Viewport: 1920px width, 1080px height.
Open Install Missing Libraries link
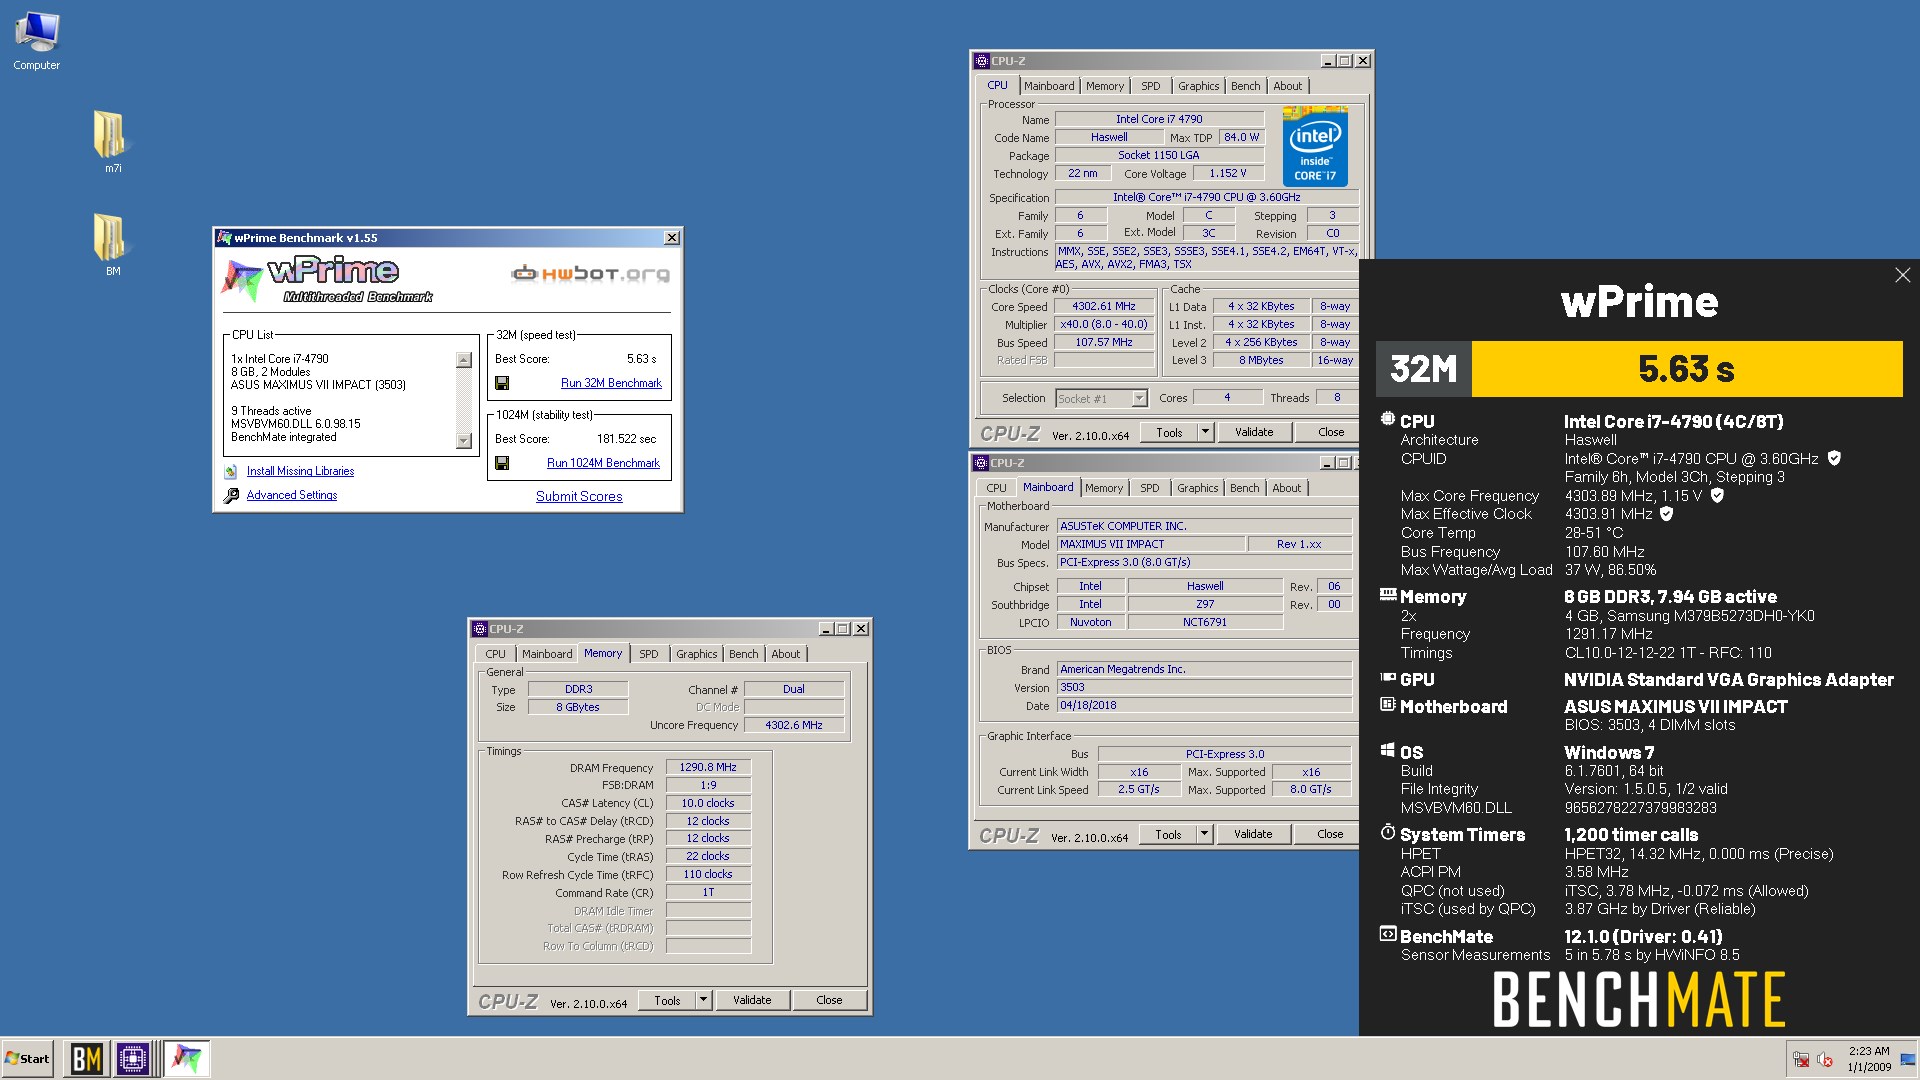click(300, 471)
